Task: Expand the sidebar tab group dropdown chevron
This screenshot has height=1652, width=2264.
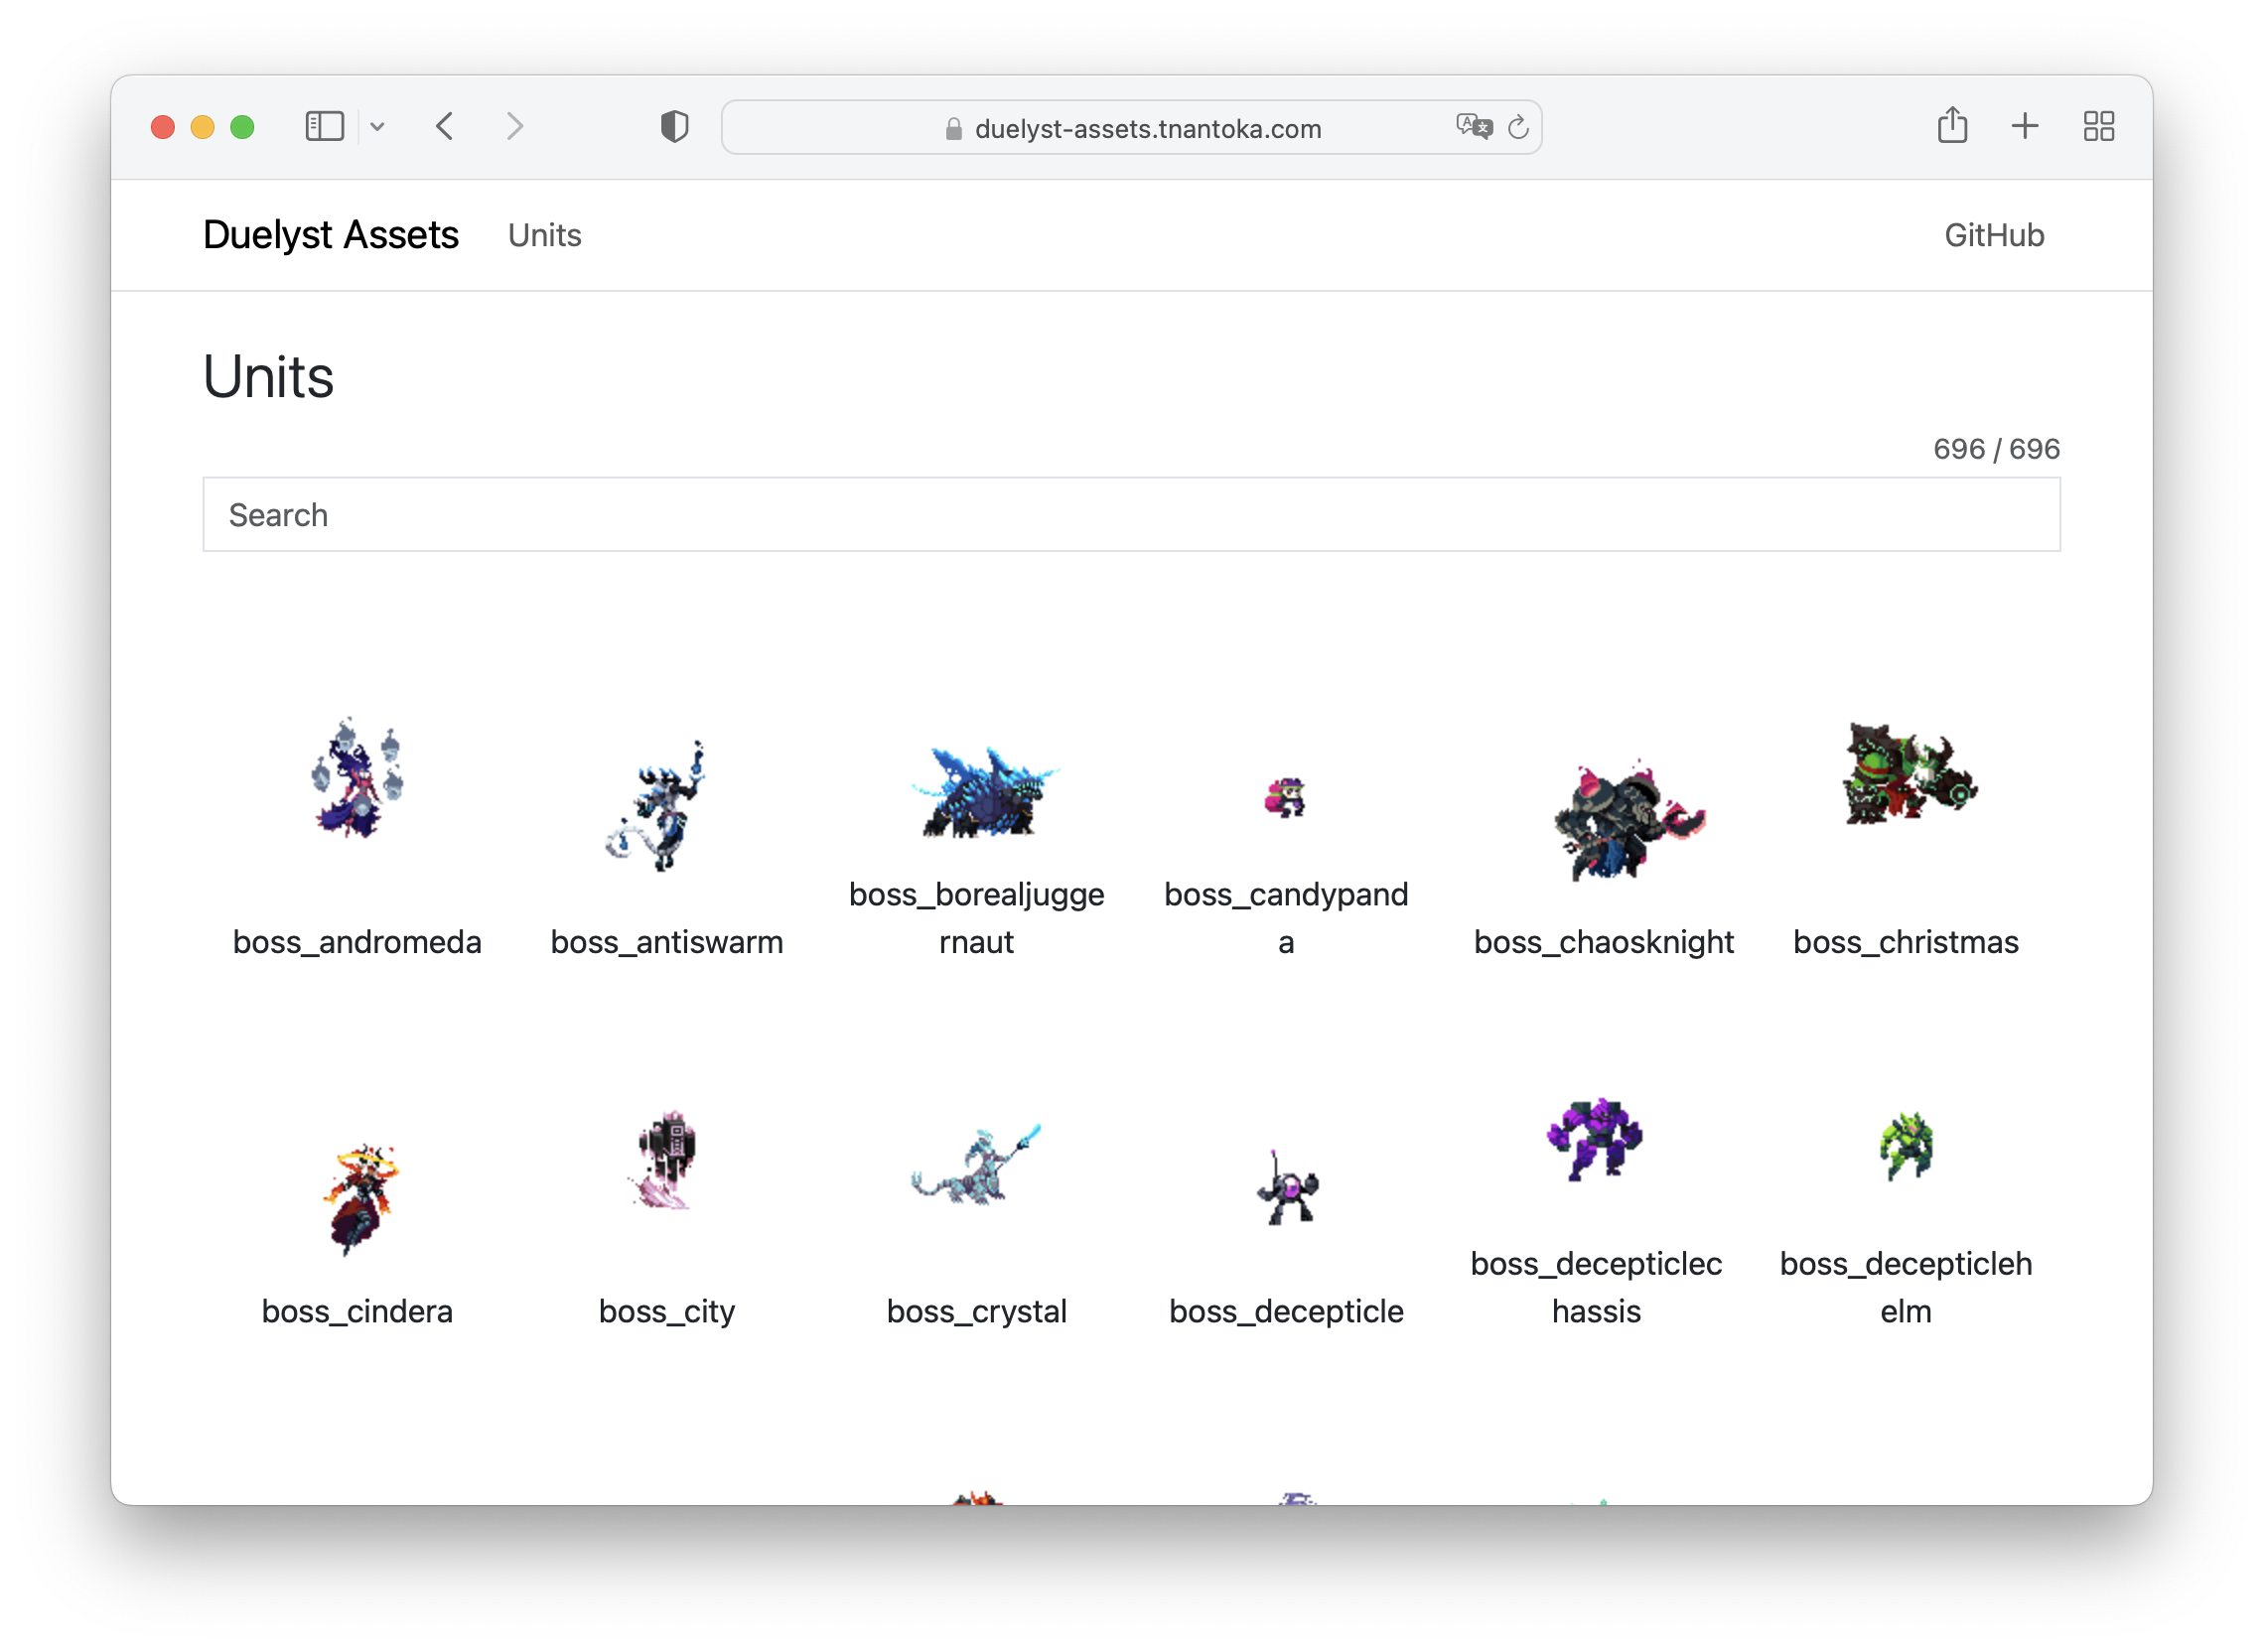Action: point(377,127)
